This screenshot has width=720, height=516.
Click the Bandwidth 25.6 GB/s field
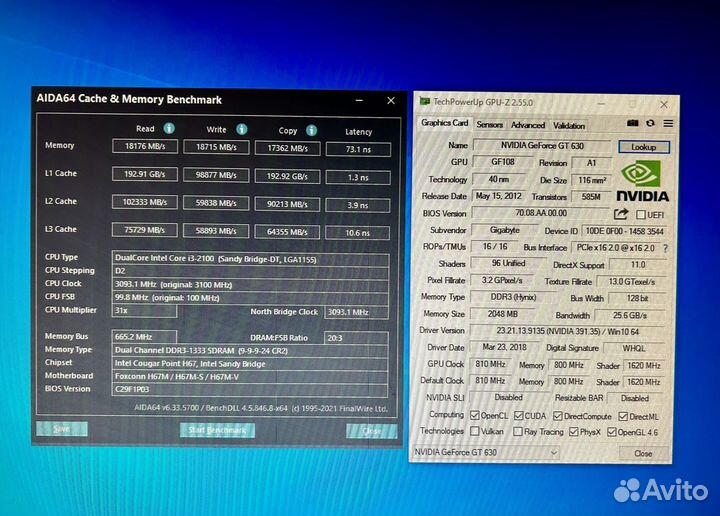(x=630, y=315)
